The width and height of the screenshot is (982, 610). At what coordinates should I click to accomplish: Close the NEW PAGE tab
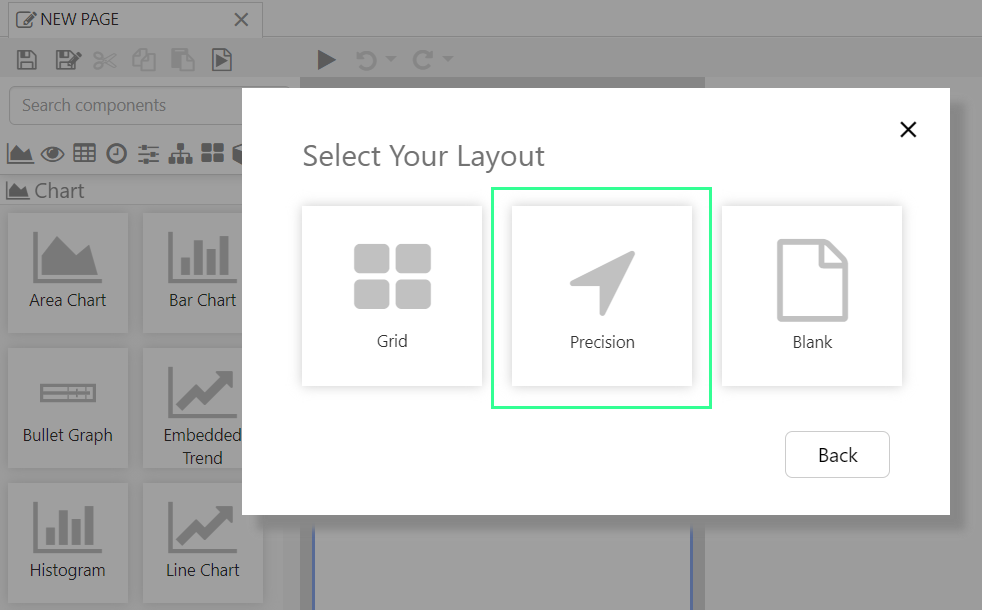tap(241, 20)
